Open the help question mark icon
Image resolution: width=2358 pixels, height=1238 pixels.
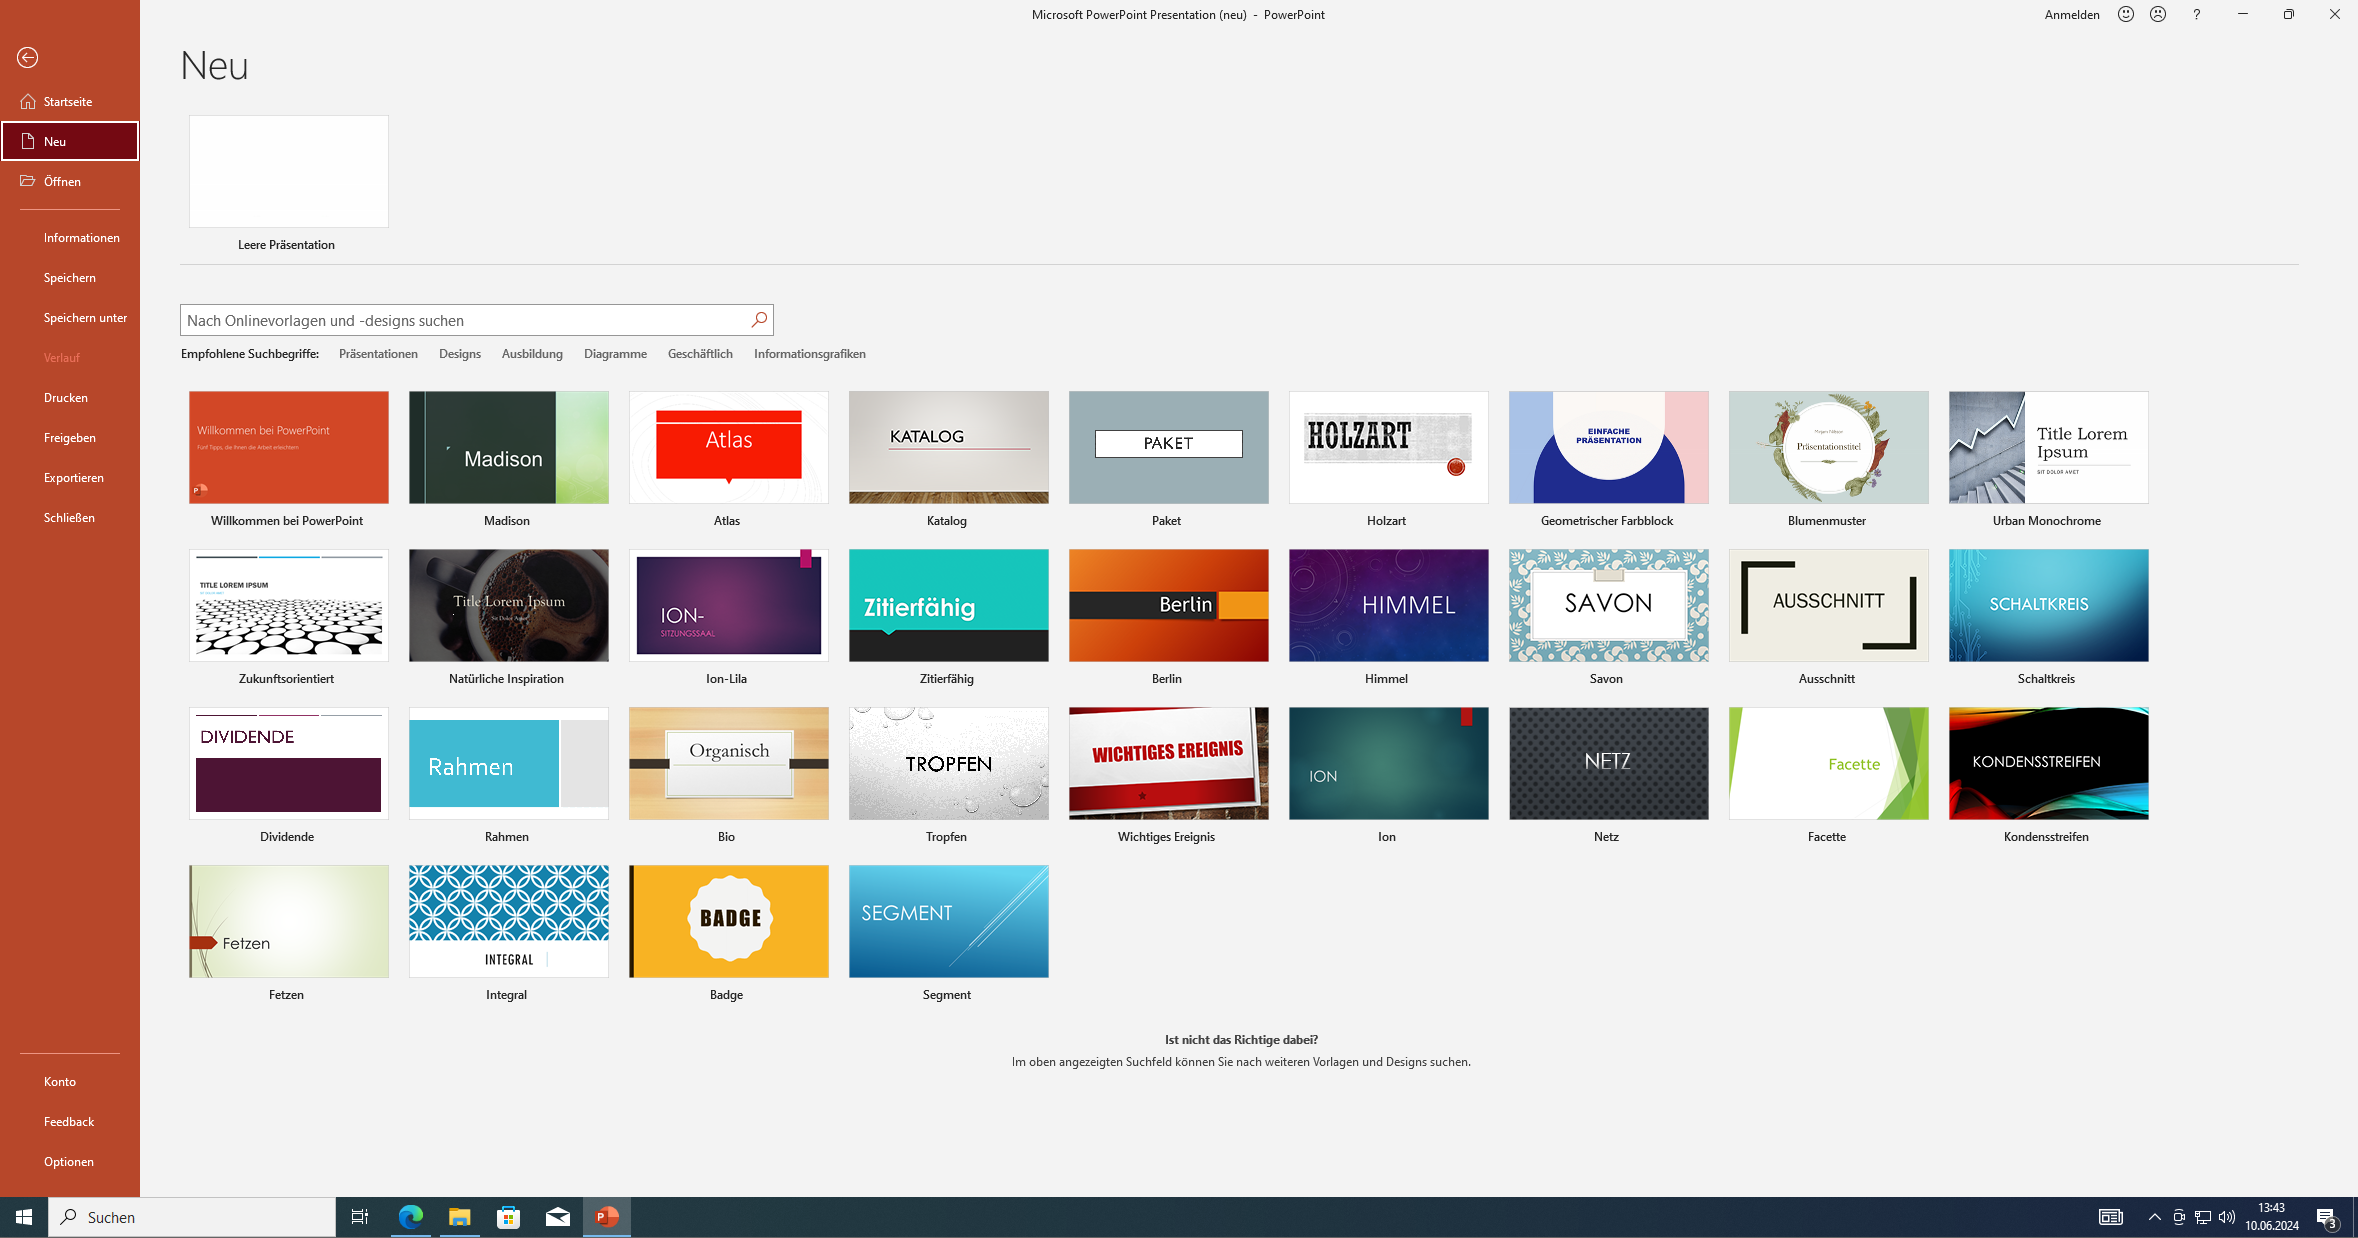[2196, 14]
